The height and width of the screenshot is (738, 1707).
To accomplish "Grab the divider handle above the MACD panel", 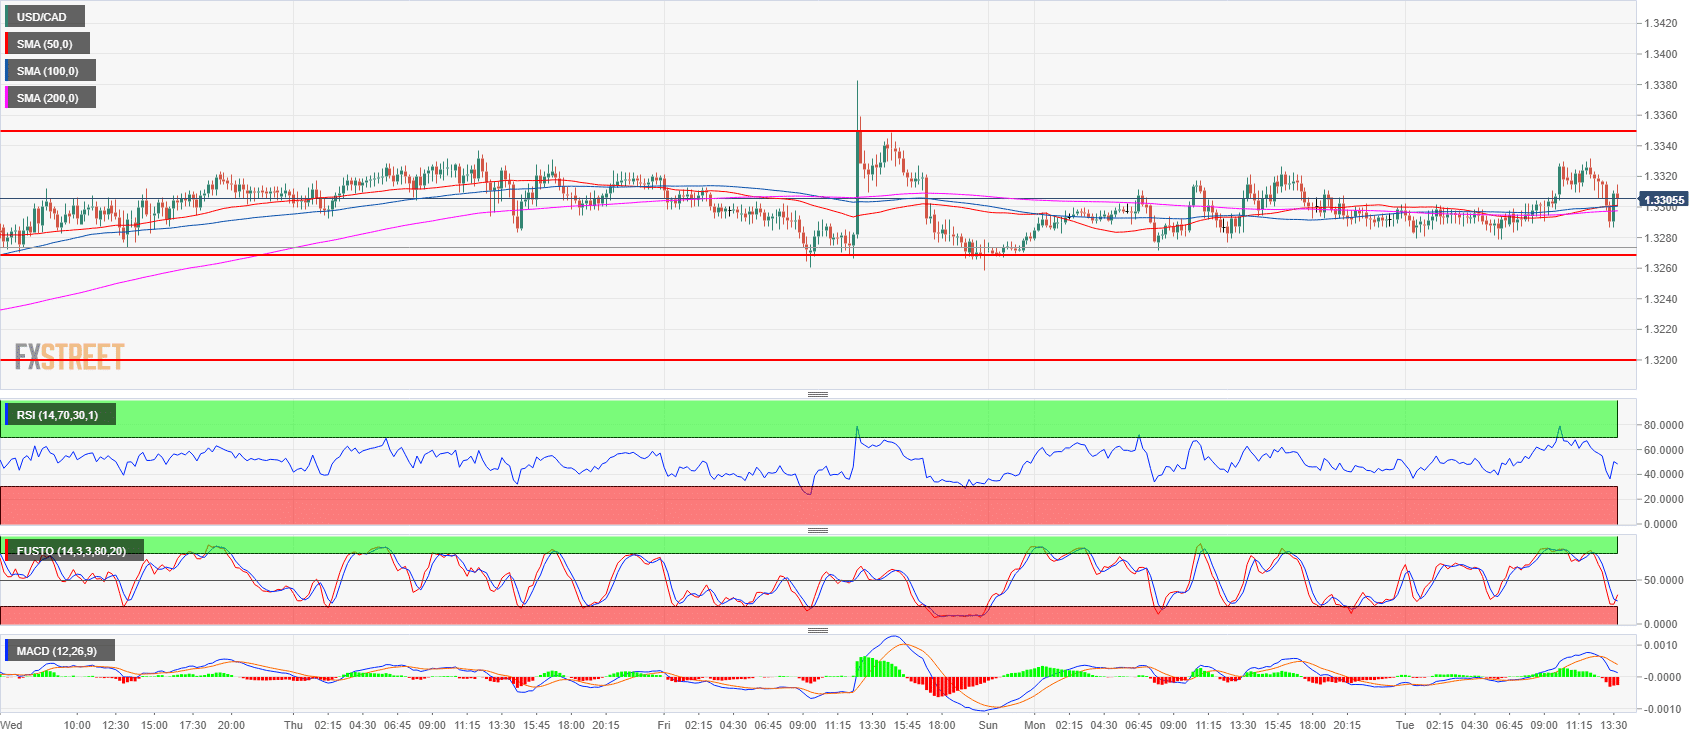I will 818,630.
